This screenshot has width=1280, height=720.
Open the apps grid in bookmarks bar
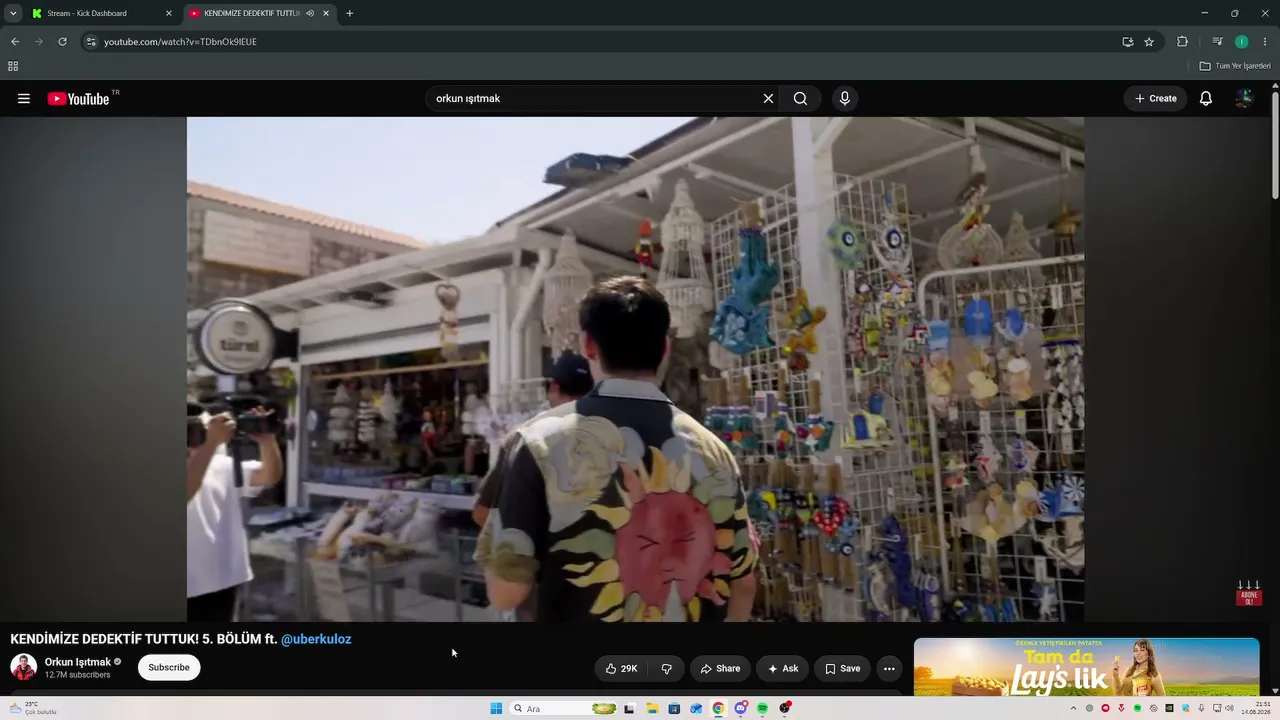[x=13, y=66]
